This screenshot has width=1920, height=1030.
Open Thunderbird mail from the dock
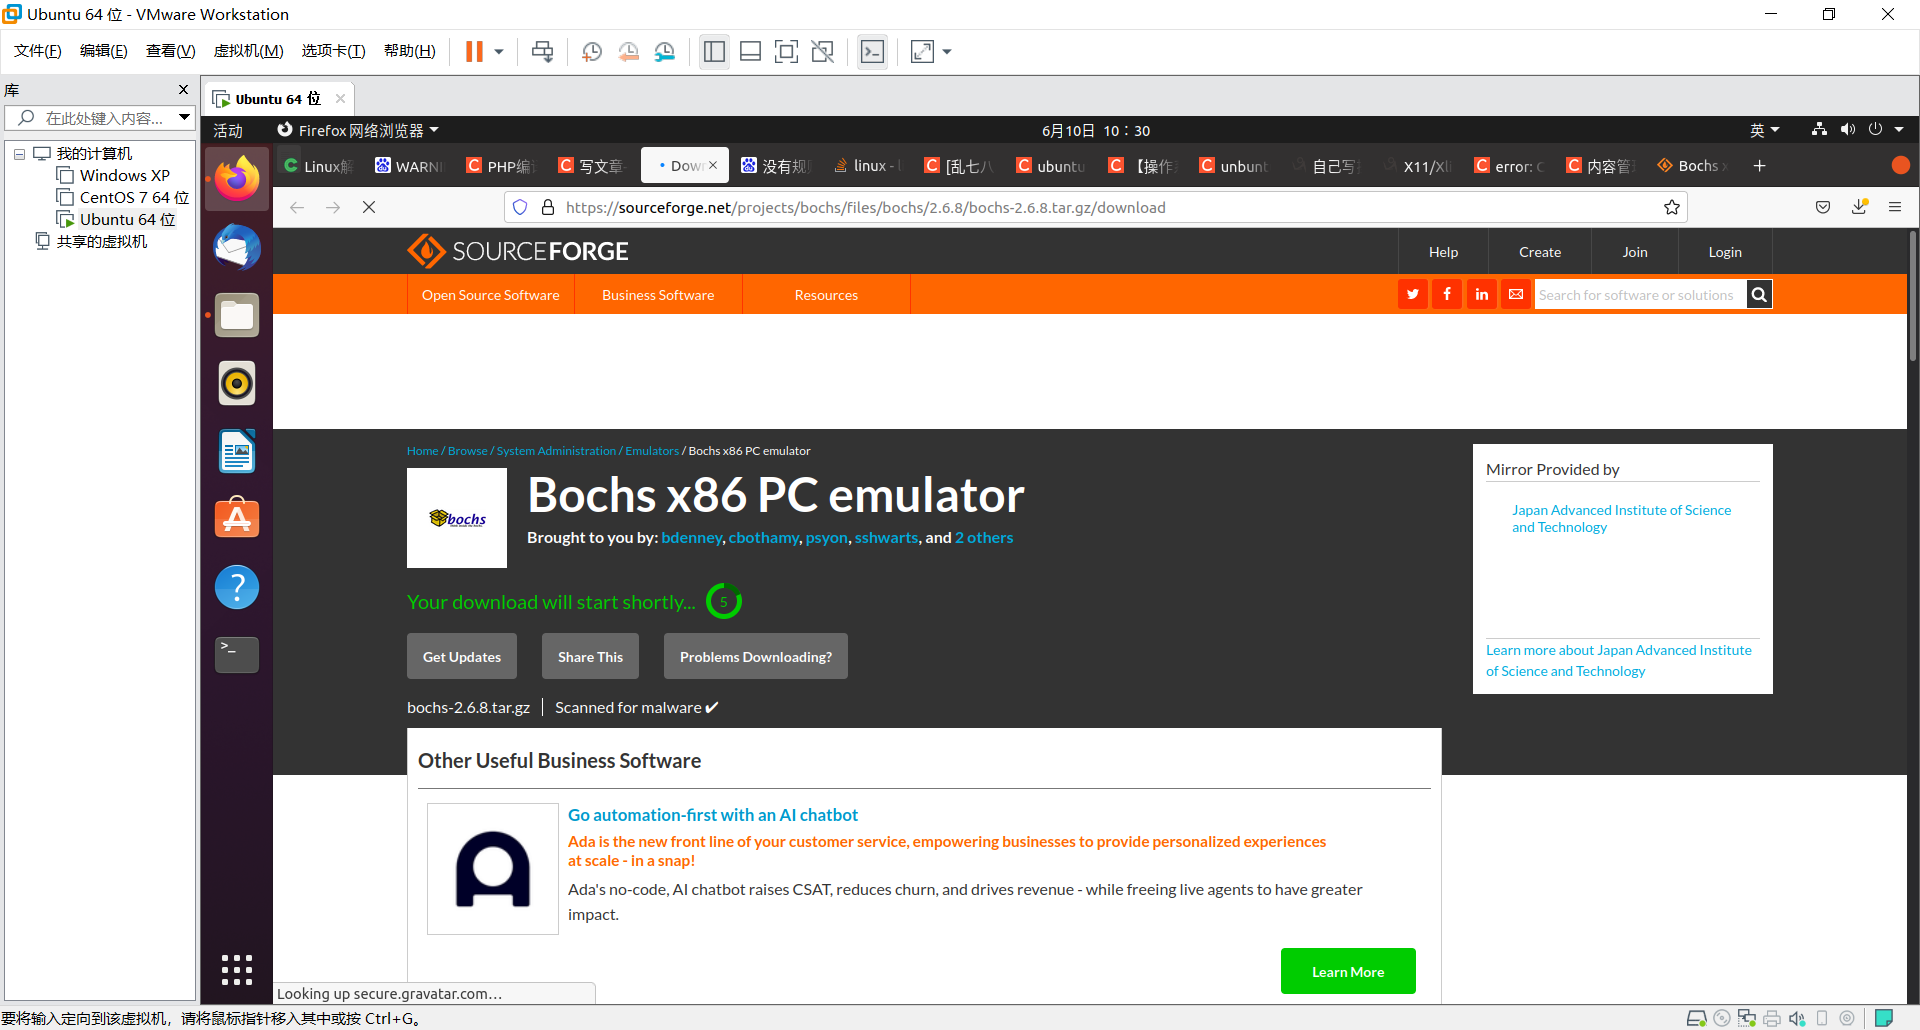[237, 248]
